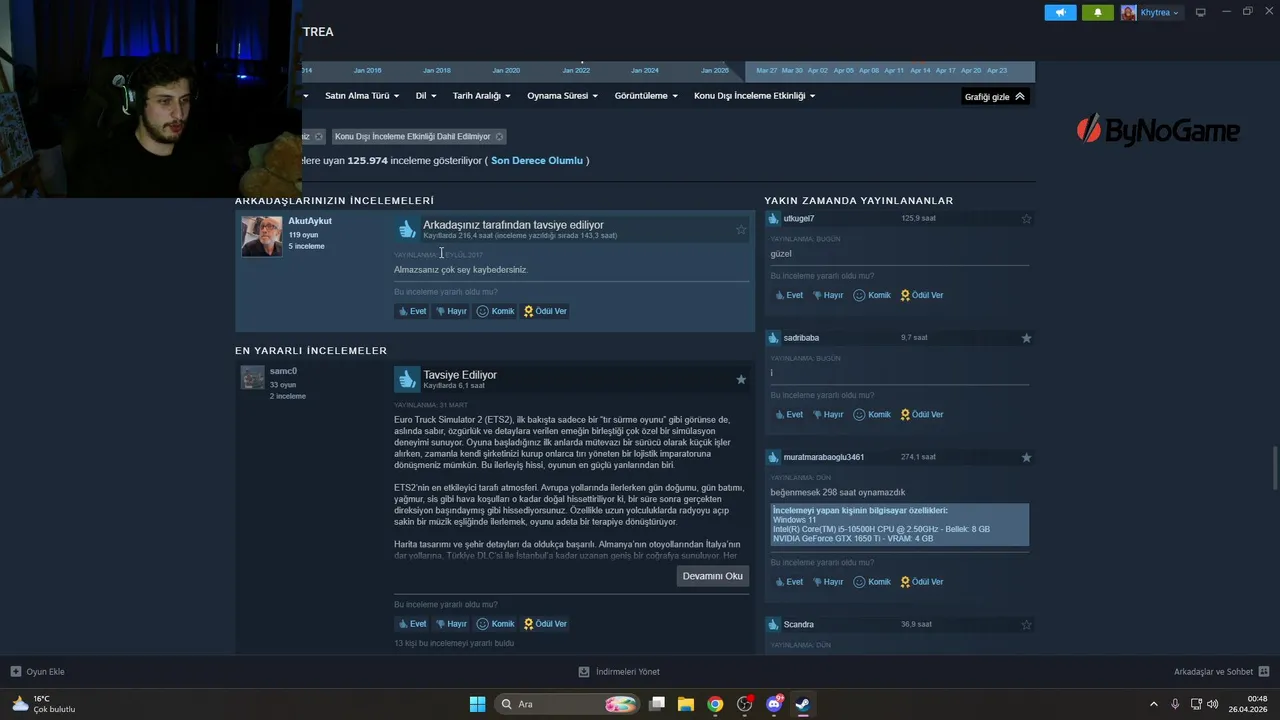Open Google Chrome from the taskbar
Screen dimensions: 1280x720
[715, 704]
